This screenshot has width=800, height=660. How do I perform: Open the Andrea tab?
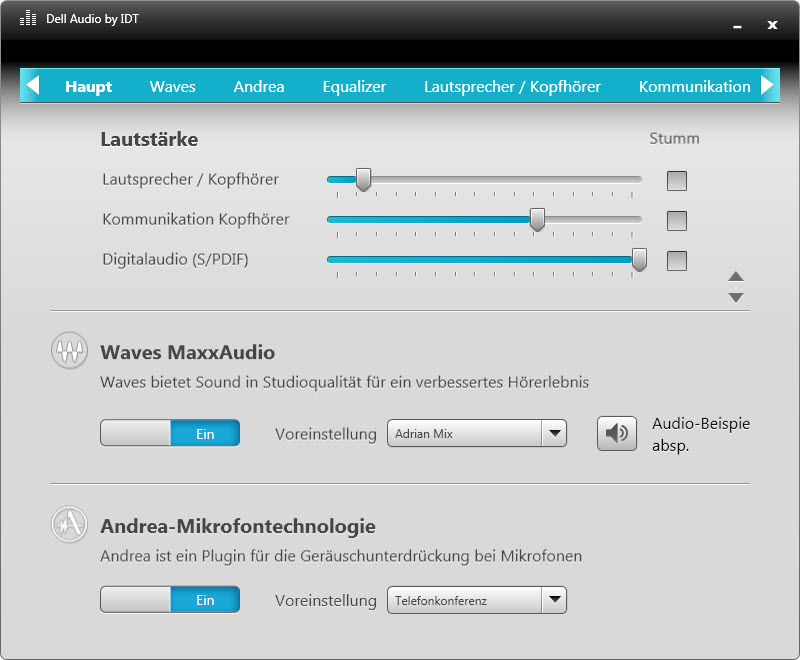259,86
